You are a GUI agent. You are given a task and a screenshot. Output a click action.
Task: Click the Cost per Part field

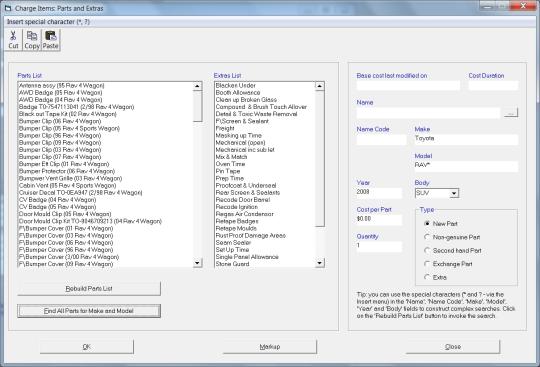[379, 220]
